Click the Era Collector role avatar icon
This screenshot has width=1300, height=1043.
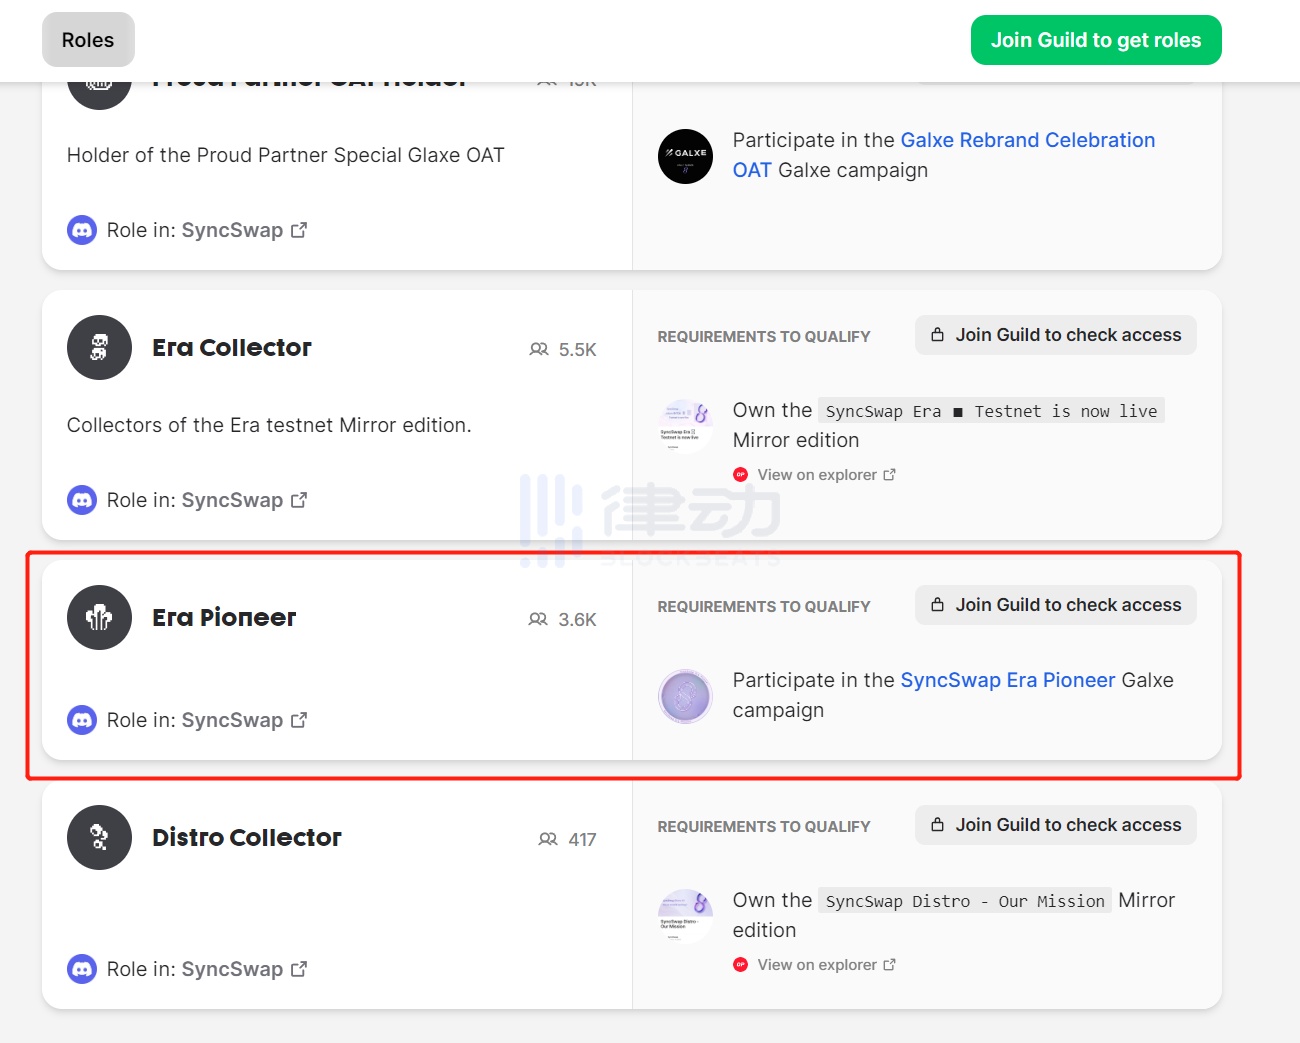tap(99, 347)
